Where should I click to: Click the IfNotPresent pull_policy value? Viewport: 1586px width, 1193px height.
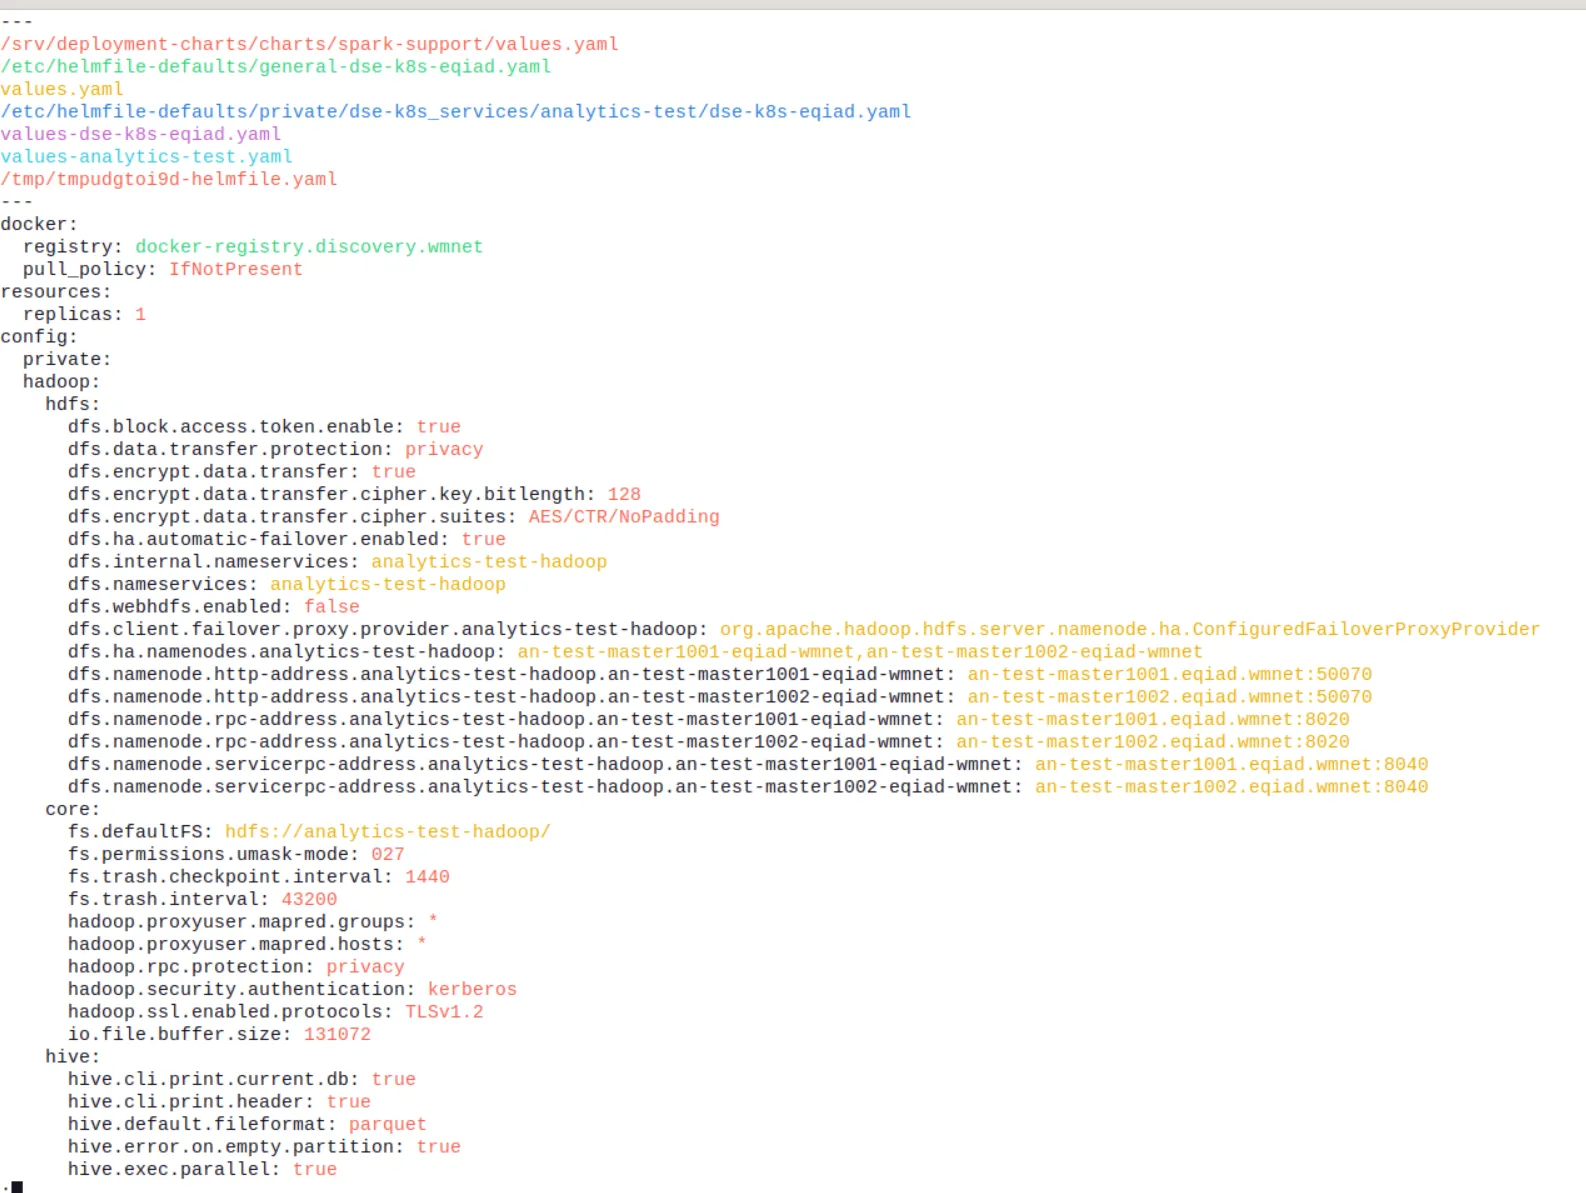pyautogui.click(x=236, y=269)
